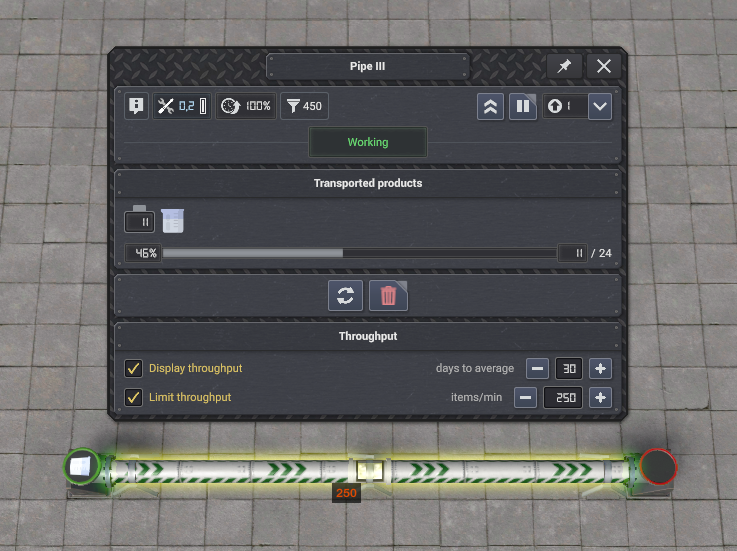Toggle the Display throughput checkbox
The height and width of the screenshot is (551, 737).
(133, 368)
